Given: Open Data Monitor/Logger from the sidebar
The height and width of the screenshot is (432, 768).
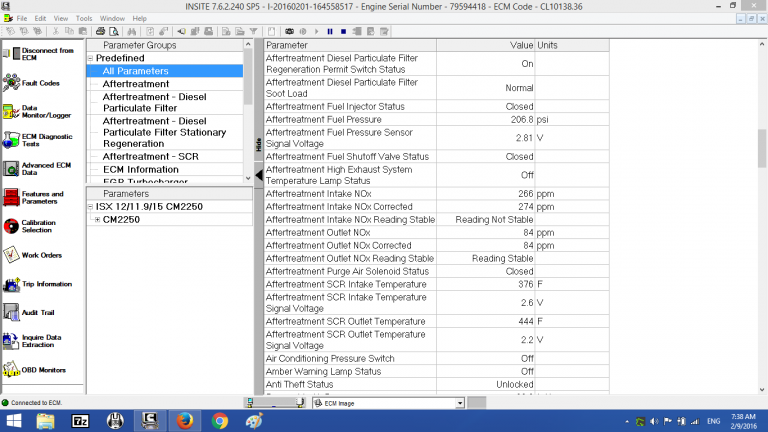Looking at the screenshot, I should coord(37,112).
